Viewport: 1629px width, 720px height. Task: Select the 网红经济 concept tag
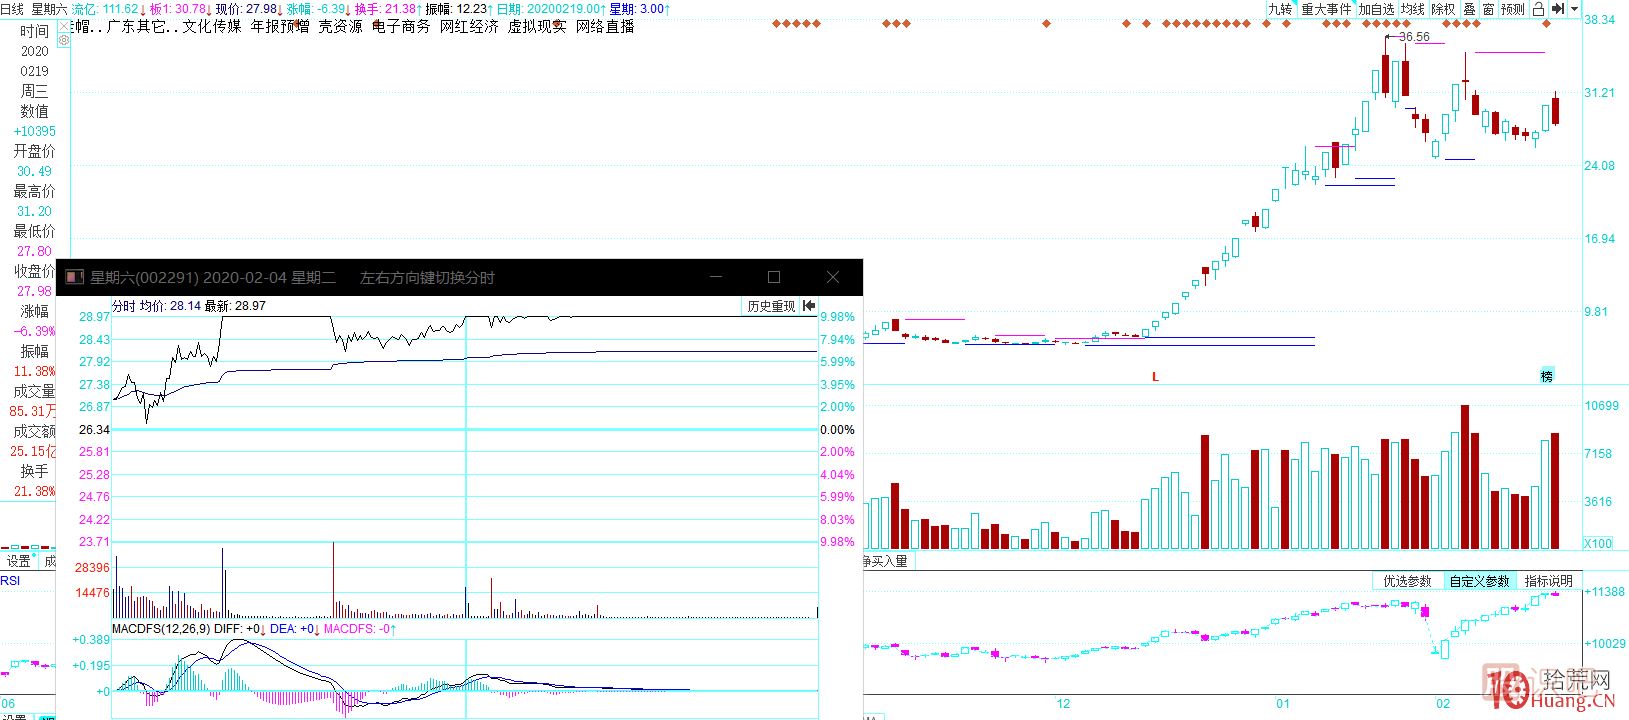coord(469,27)
